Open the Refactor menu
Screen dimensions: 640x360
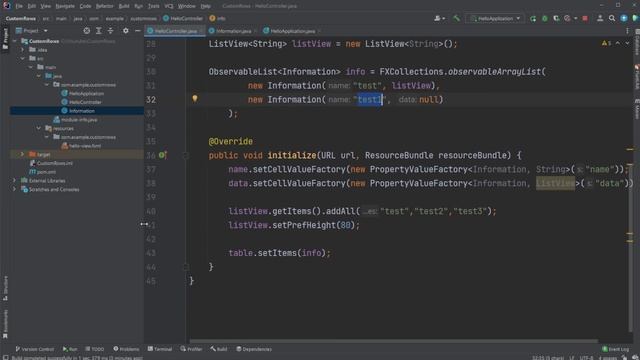[104, 6]
